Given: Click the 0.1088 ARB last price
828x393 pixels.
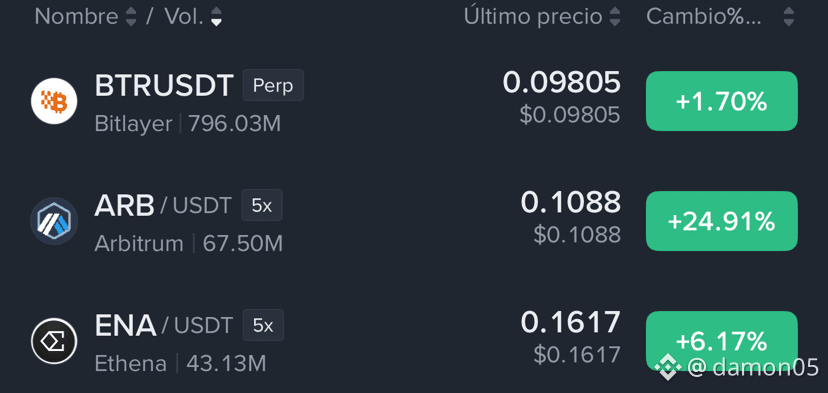Looking at the screenshot, I should pos(570,202).
